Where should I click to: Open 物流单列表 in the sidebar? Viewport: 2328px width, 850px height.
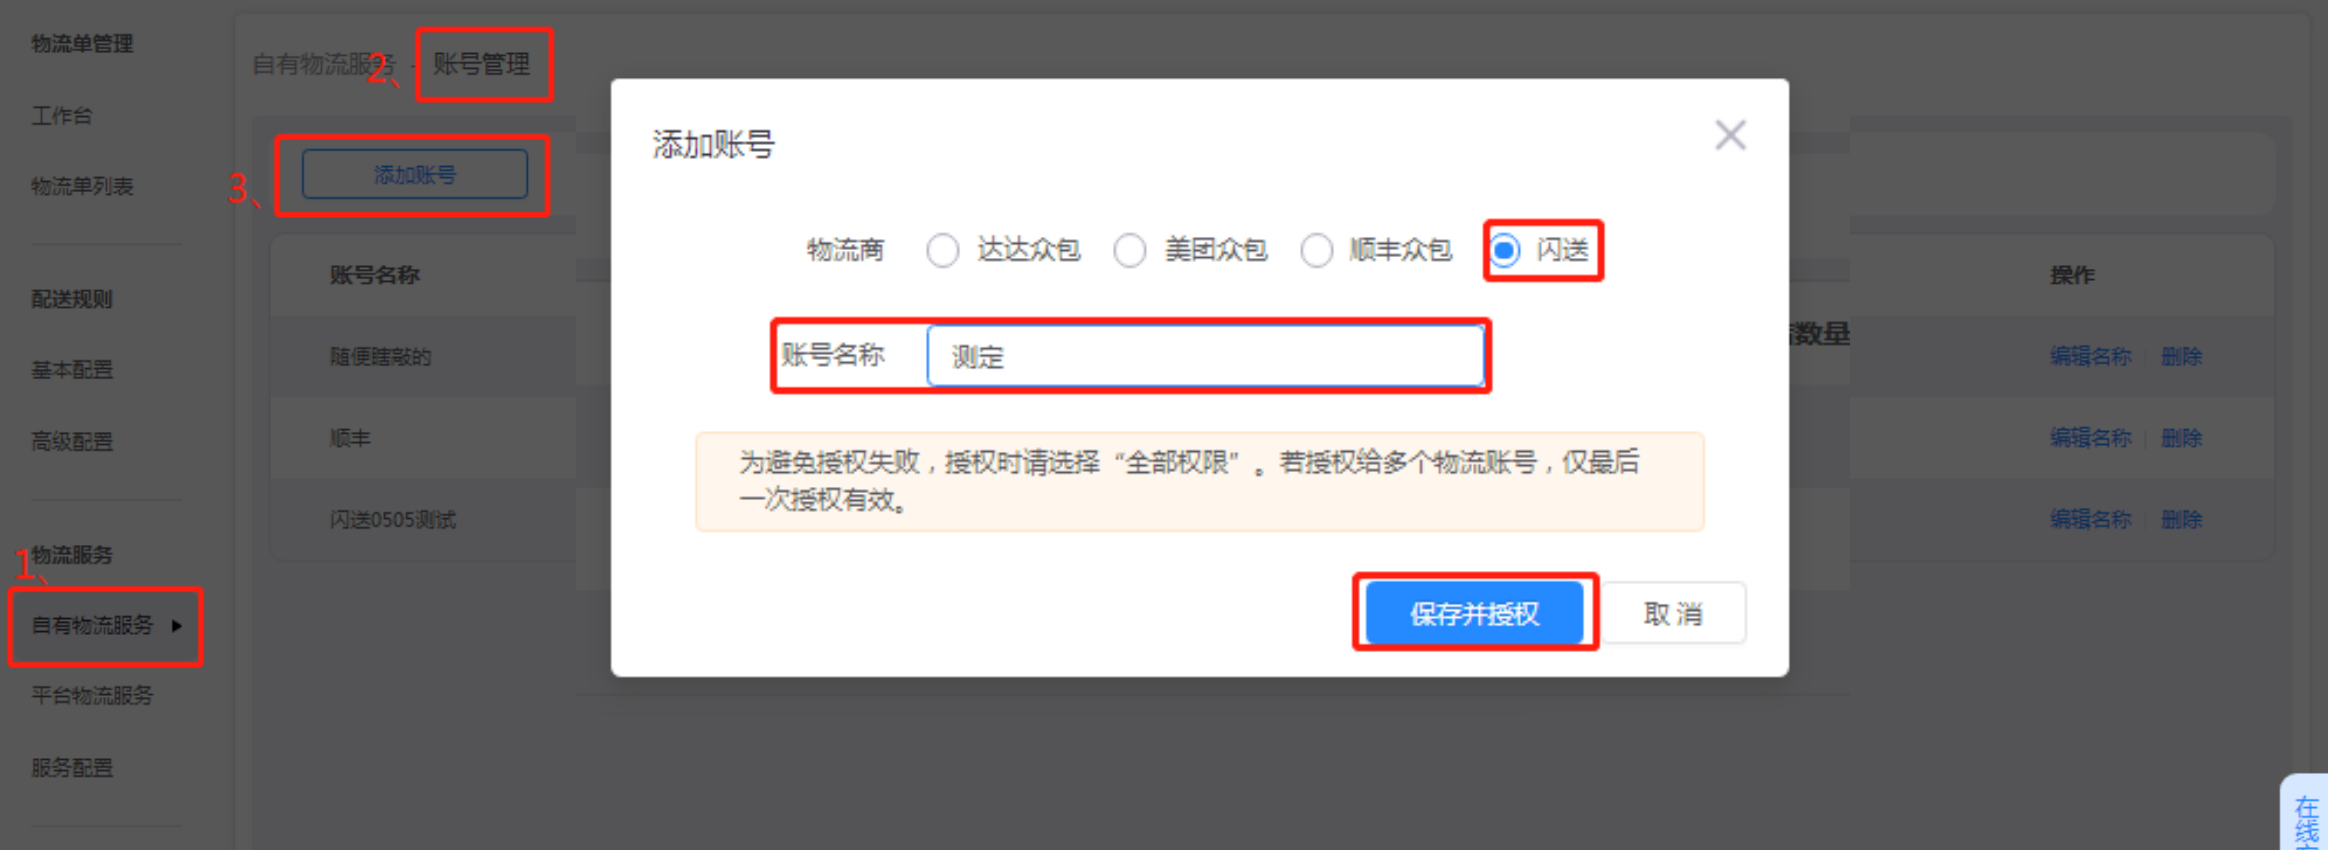point(82,187)
